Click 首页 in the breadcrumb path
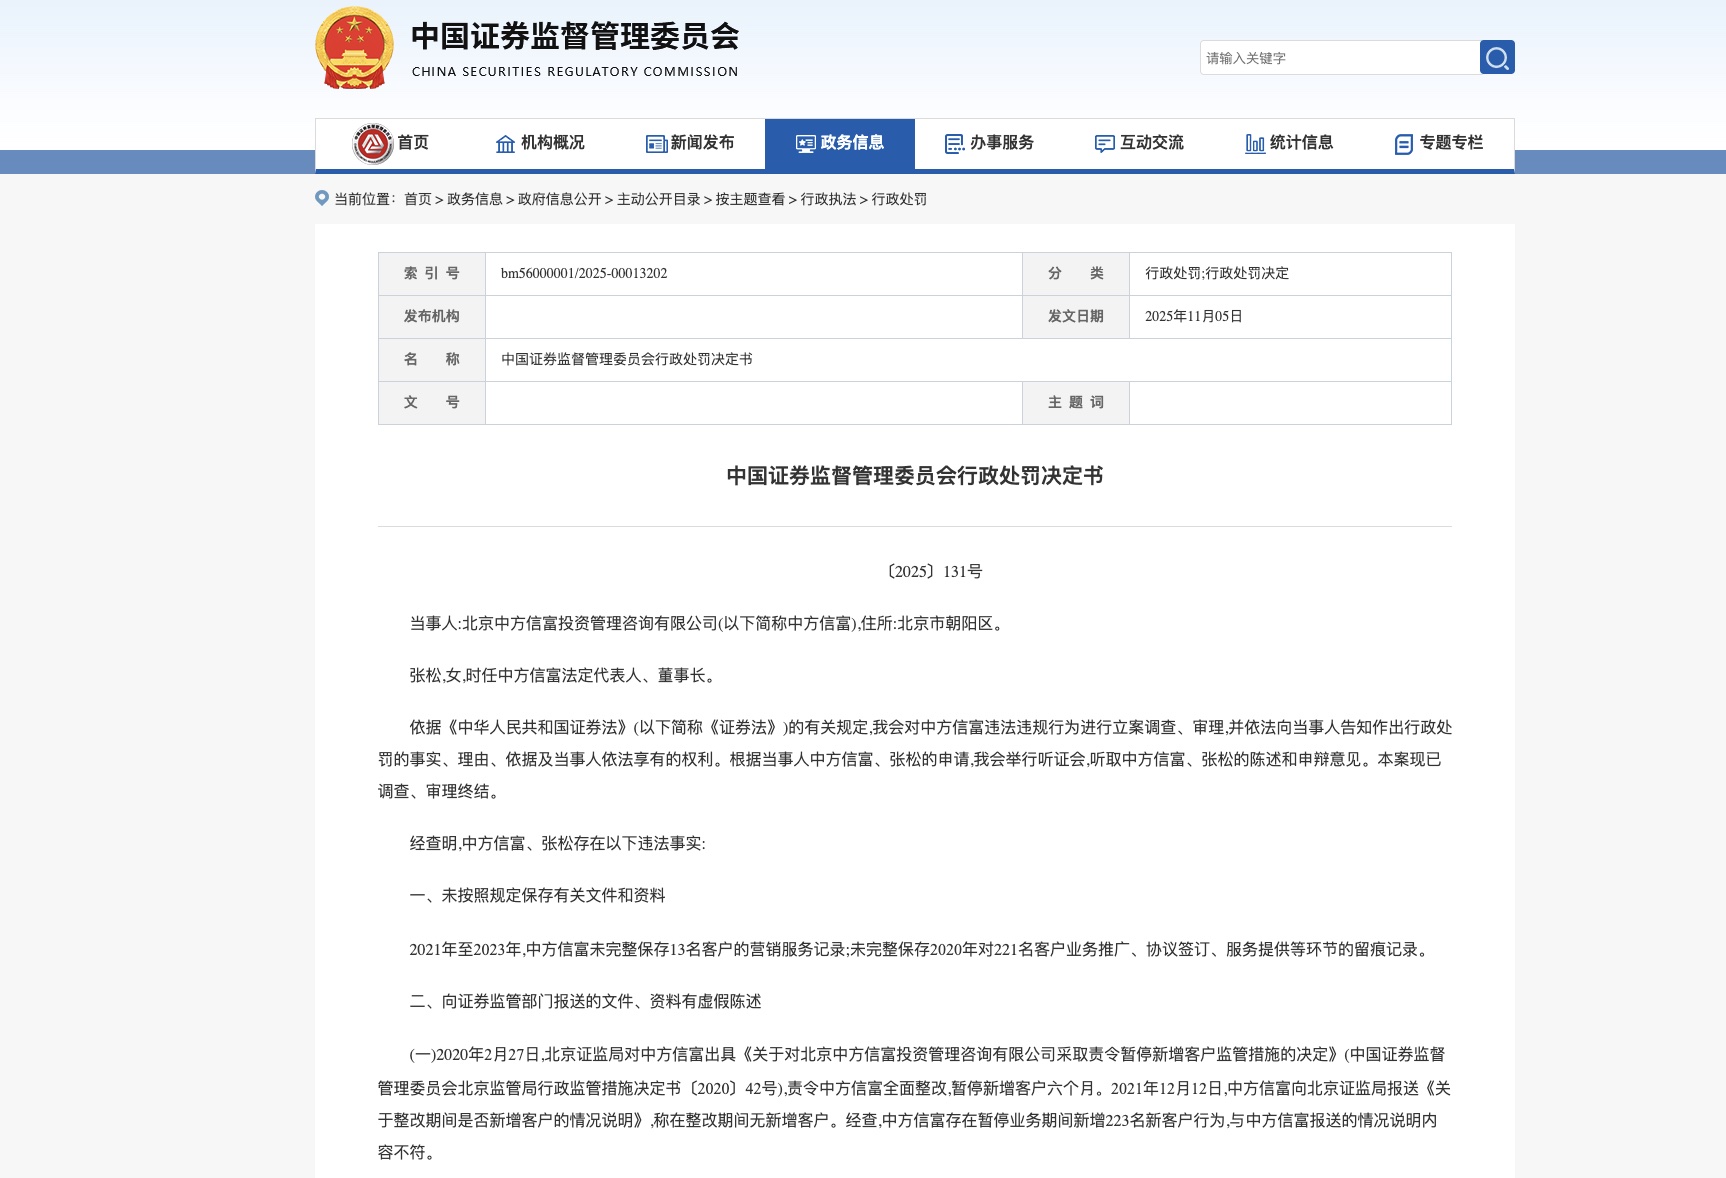 tap(418, 199)
